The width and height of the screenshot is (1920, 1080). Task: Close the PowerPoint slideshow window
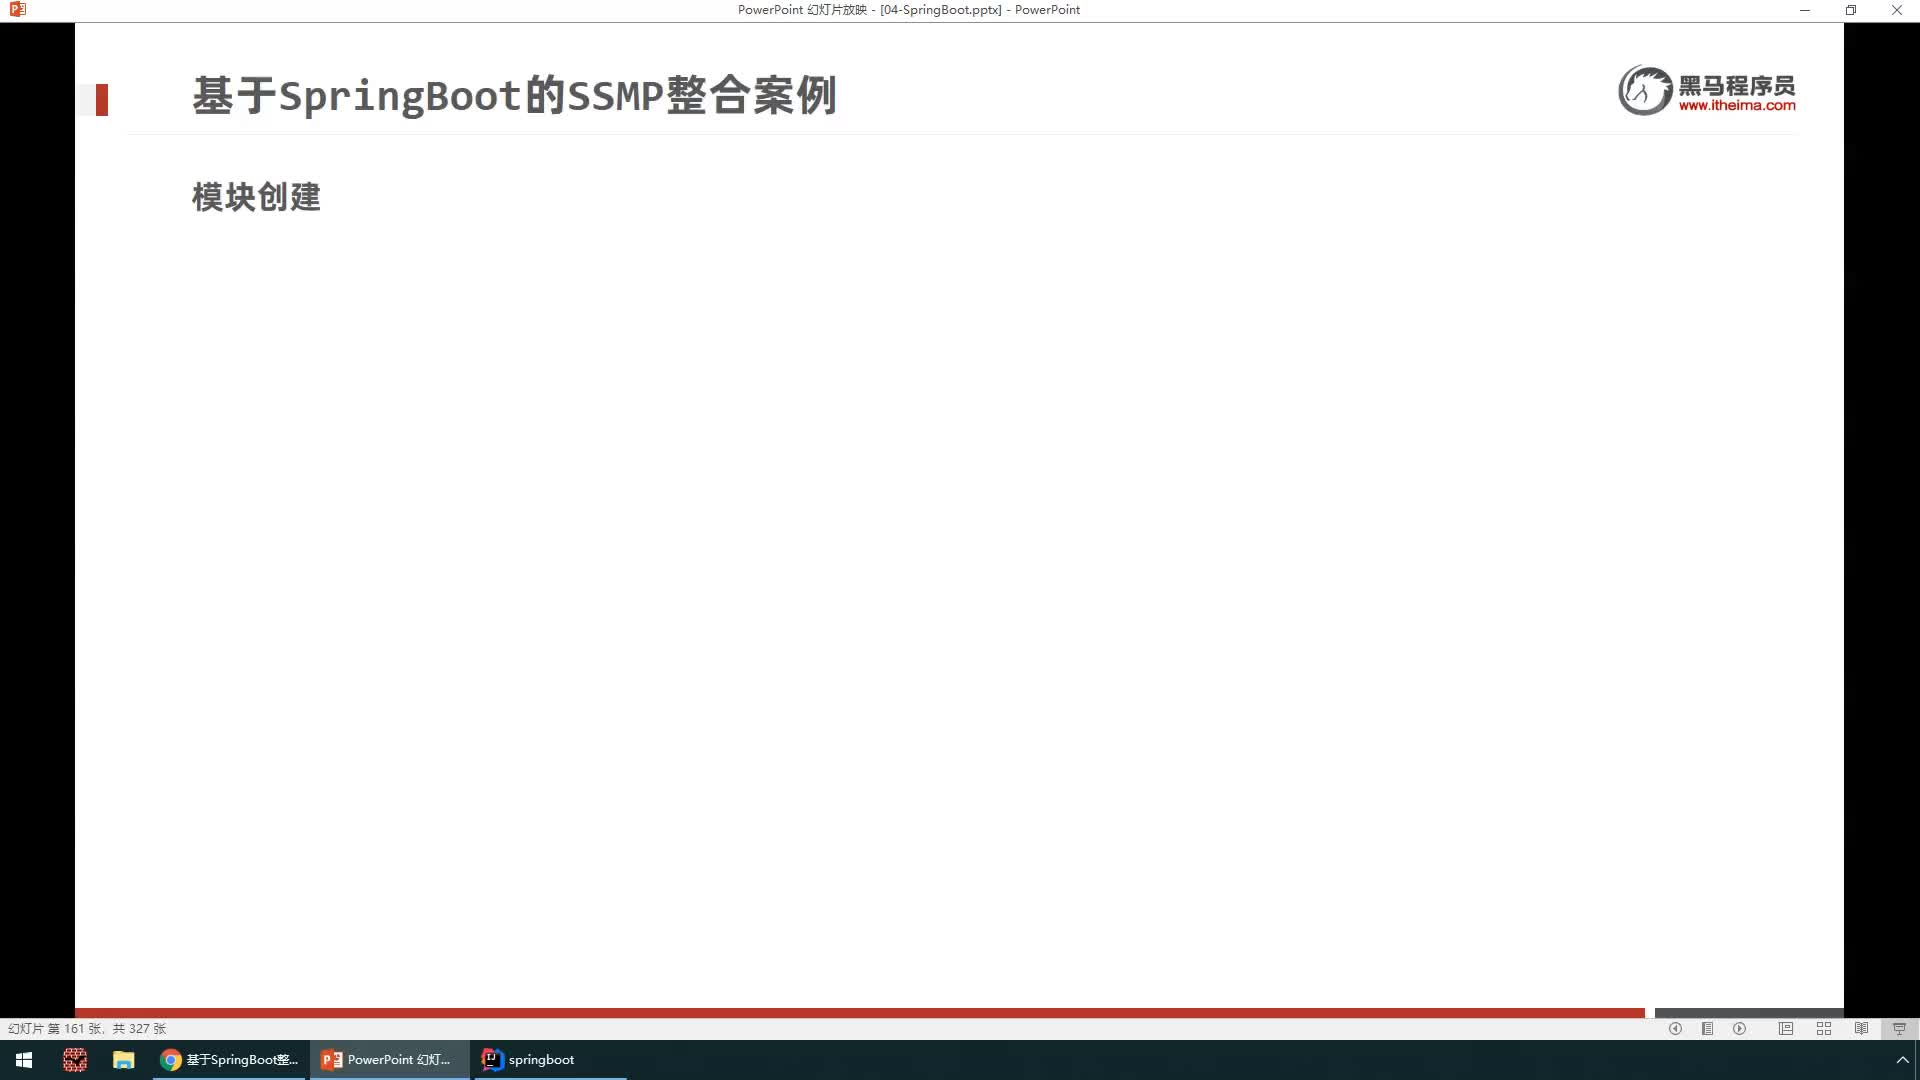tap(1897, 10)
